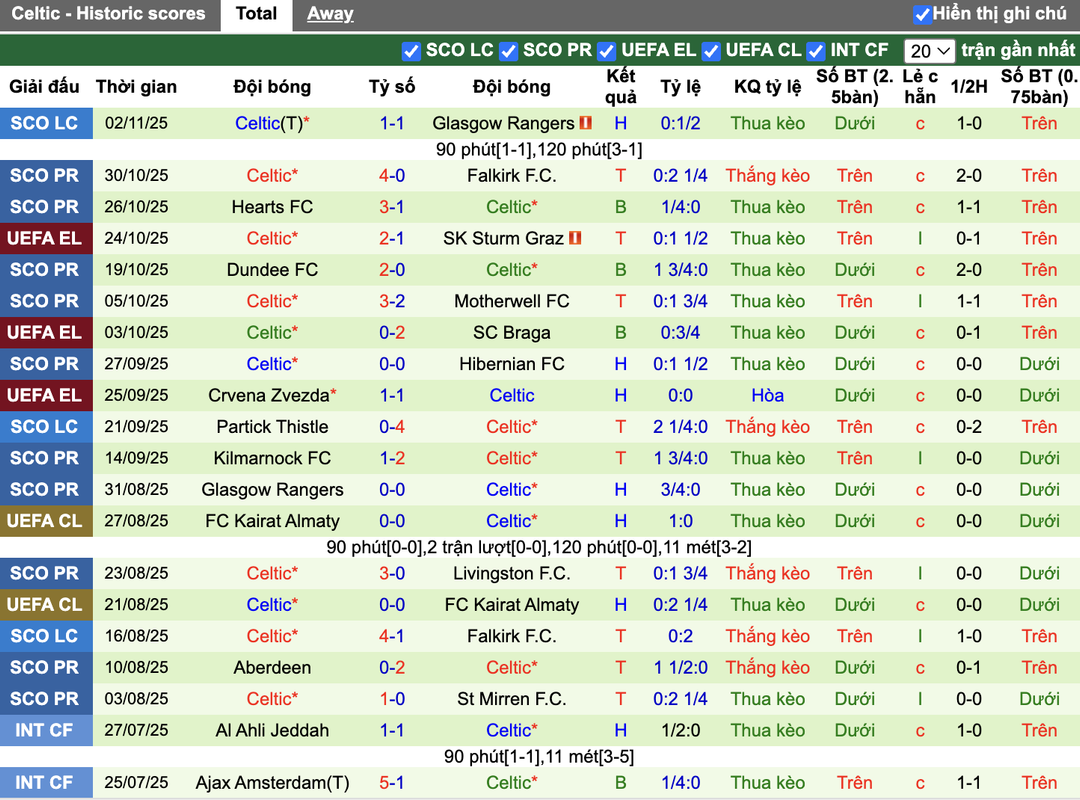Click Al Ahli Jeddah team name
Screen dimensions: 1080x800
[272, 730]
